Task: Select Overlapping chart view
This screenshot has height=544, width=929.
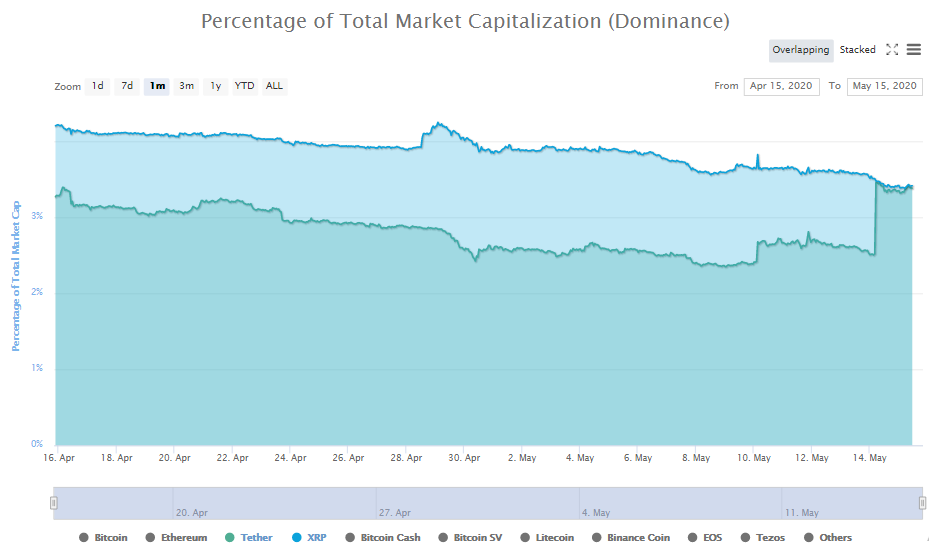Action: click(800, 50)
